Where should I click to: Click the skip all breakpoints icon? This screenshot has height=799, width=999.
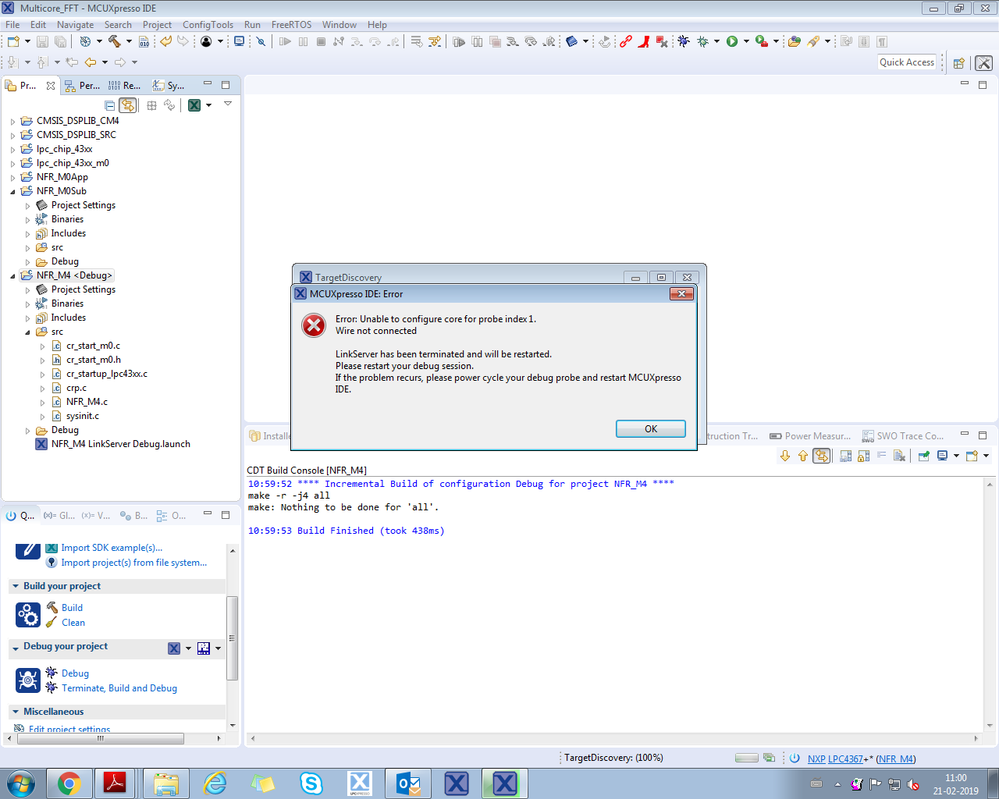click(261, 41)
